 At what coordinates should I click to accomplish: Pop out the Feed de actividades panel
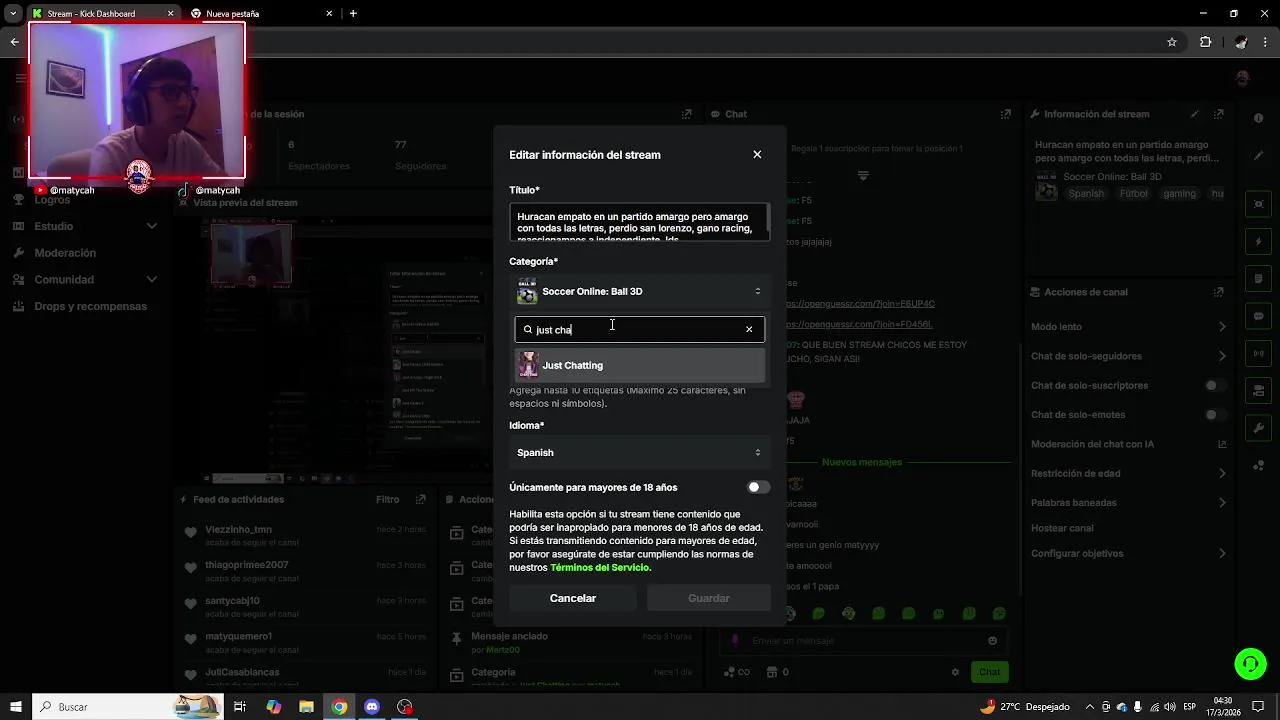pos(421,499)
